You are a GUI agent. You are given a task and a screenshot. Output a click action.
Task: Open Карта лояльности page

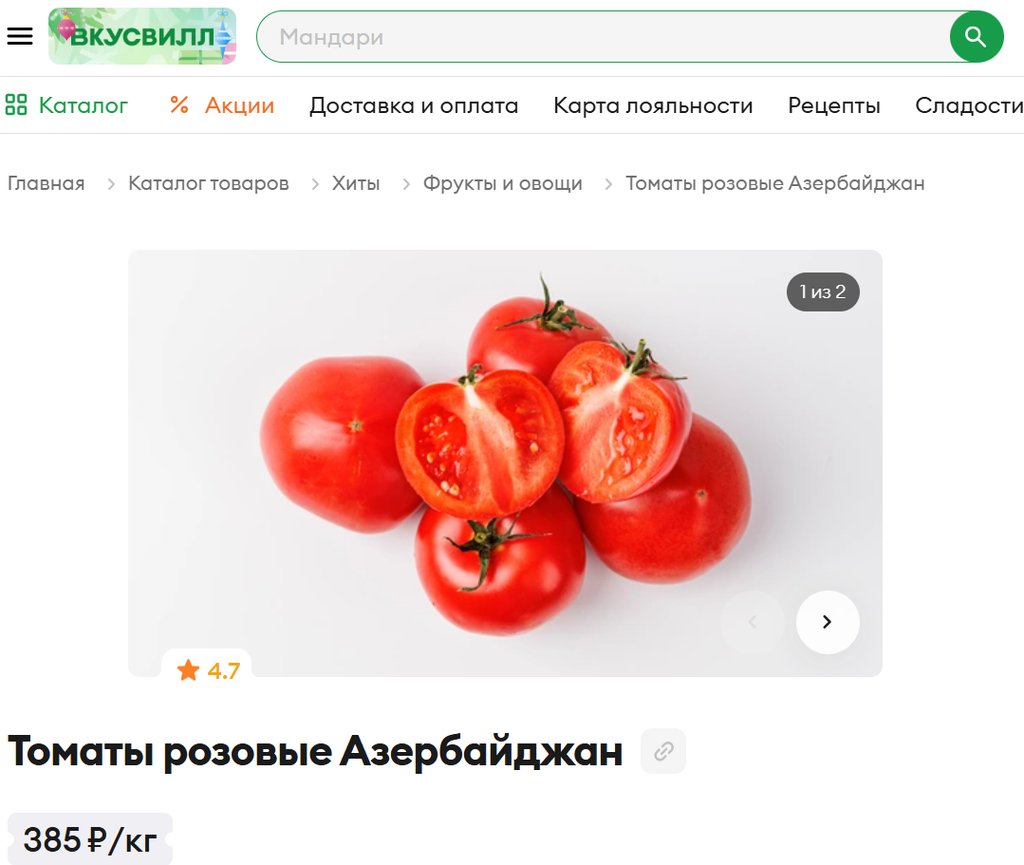(653, 105)
